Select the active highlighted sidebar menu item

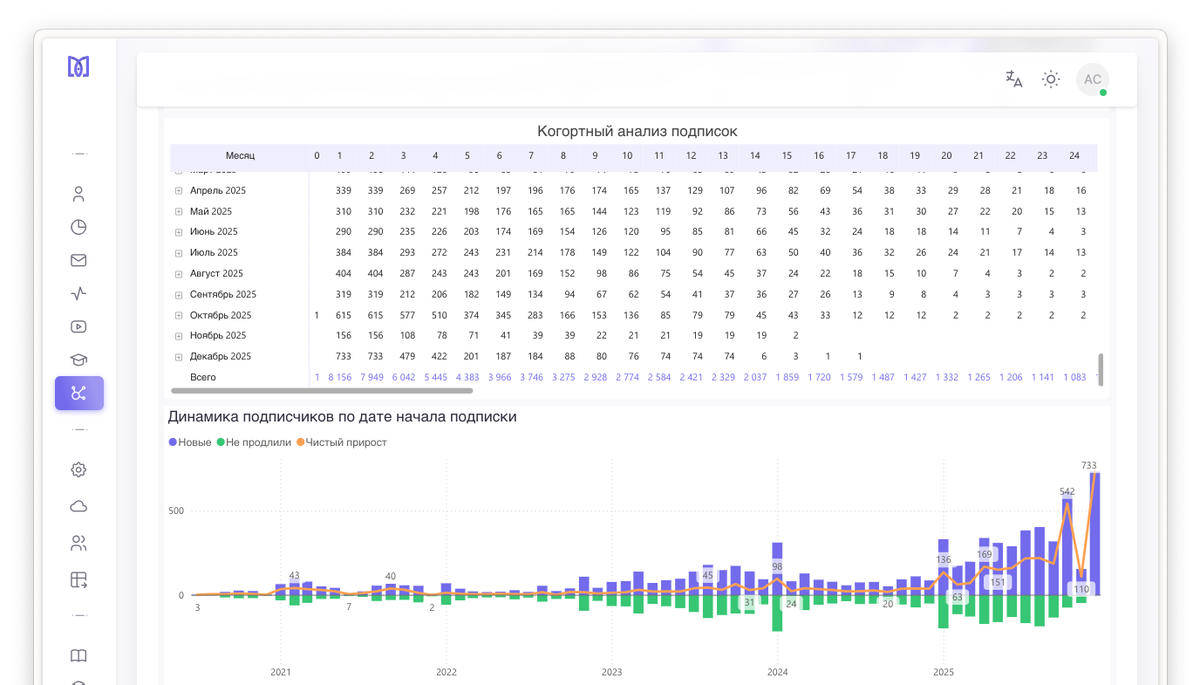(x=79, y=393)
